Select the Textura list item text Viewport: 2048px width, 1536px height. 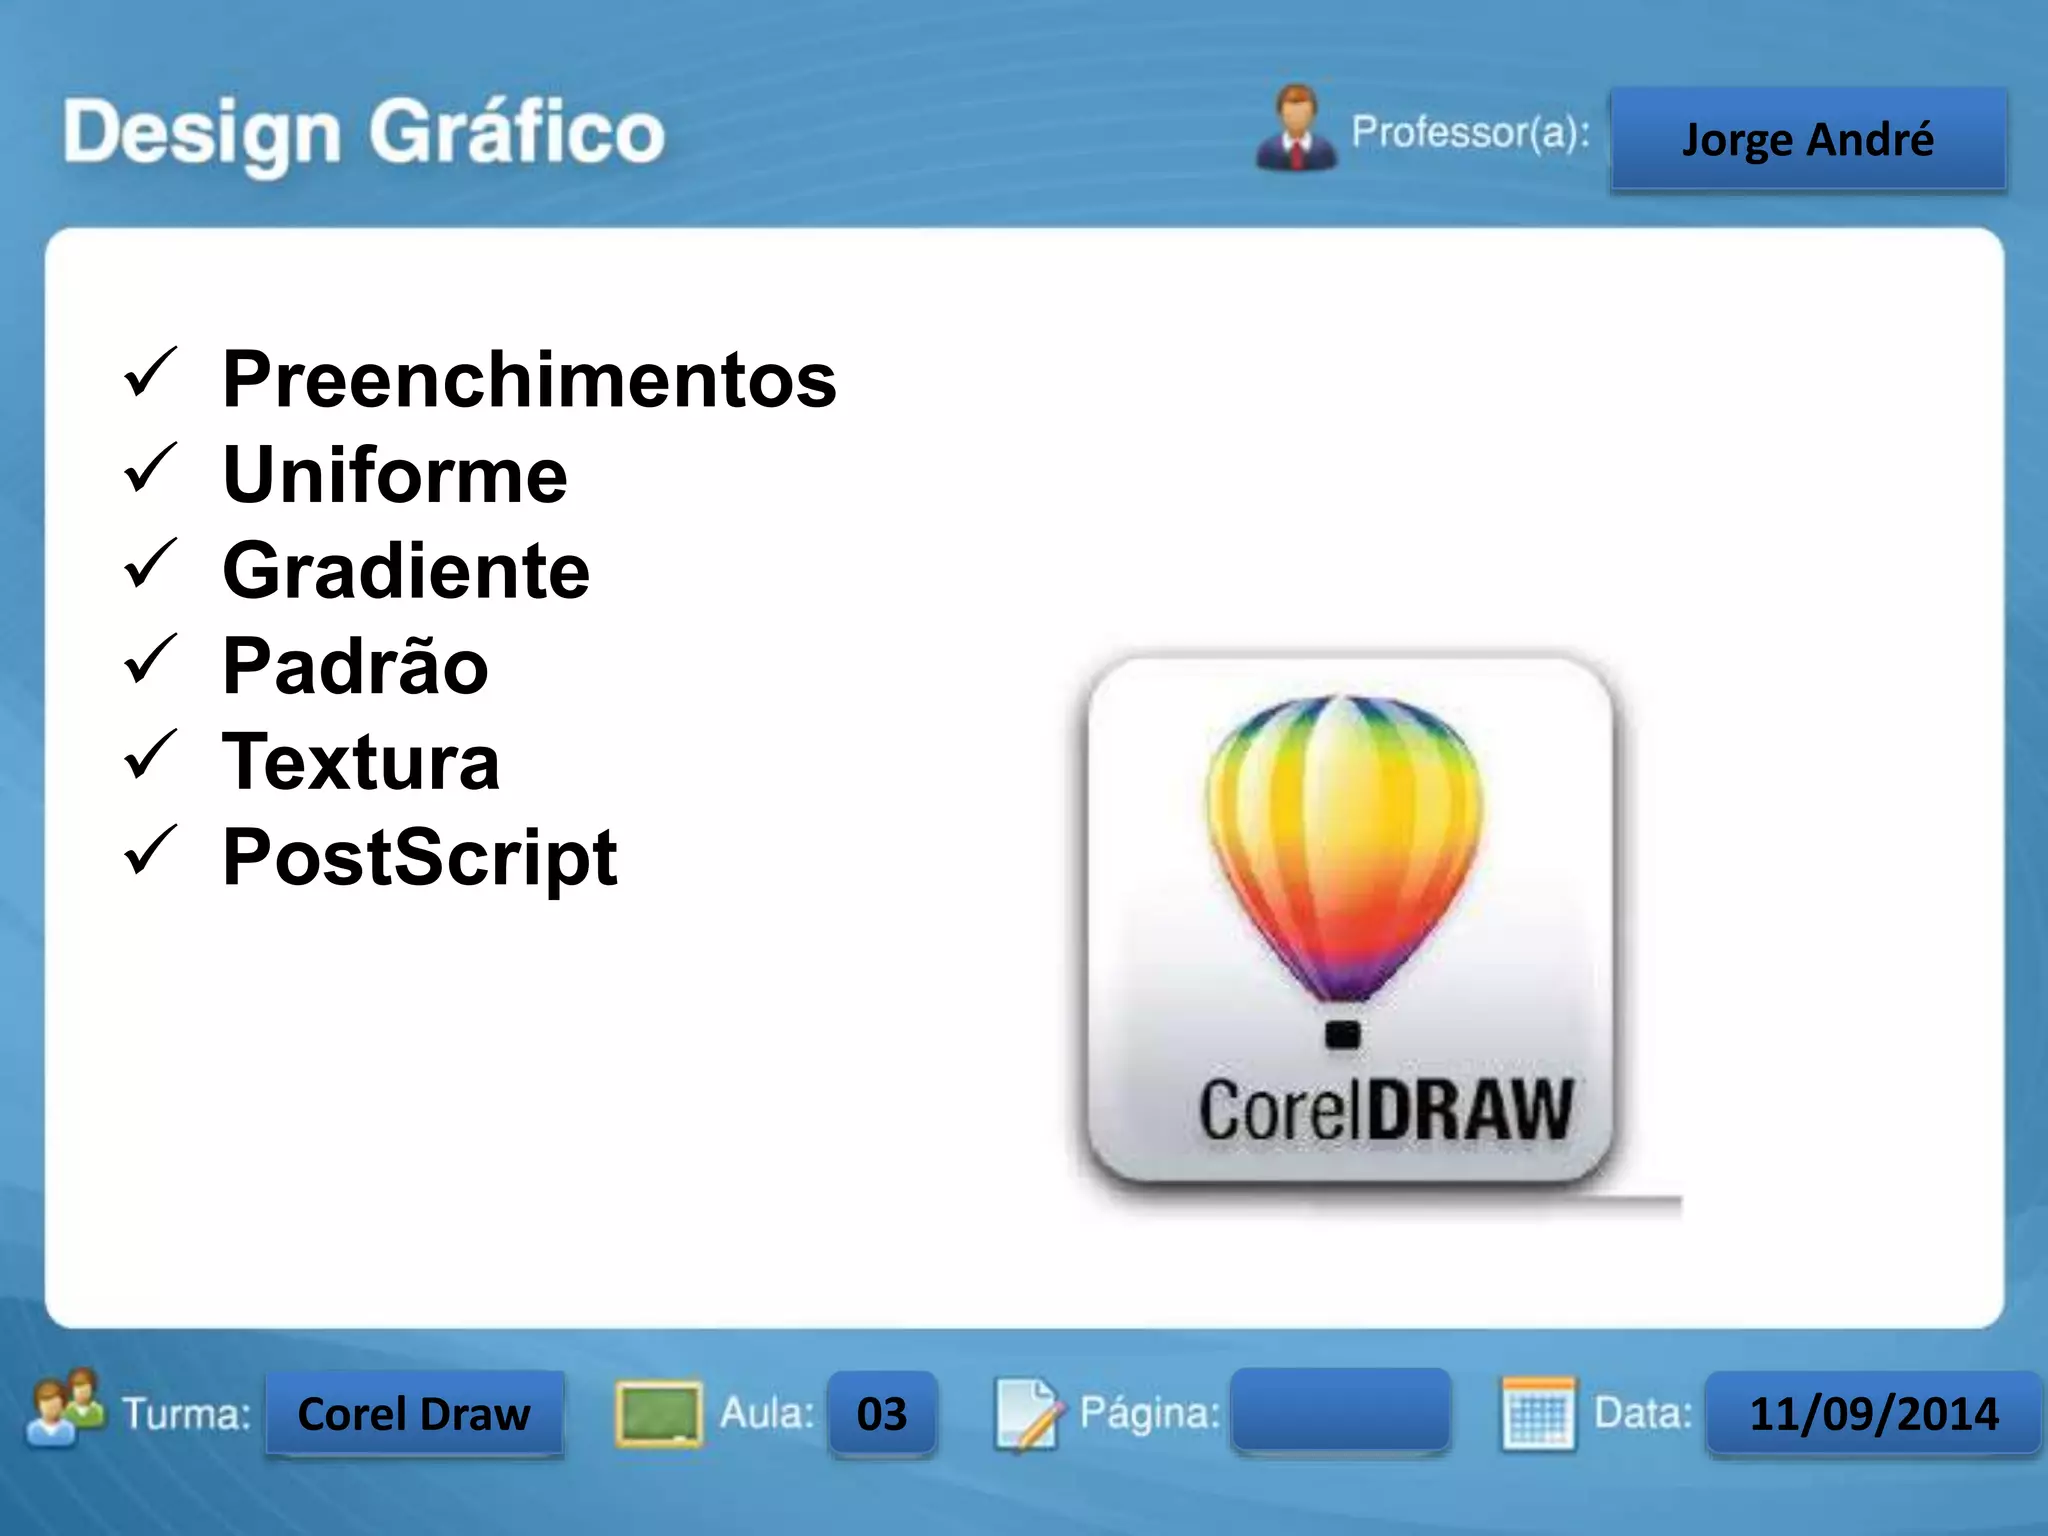pos(361,762)
